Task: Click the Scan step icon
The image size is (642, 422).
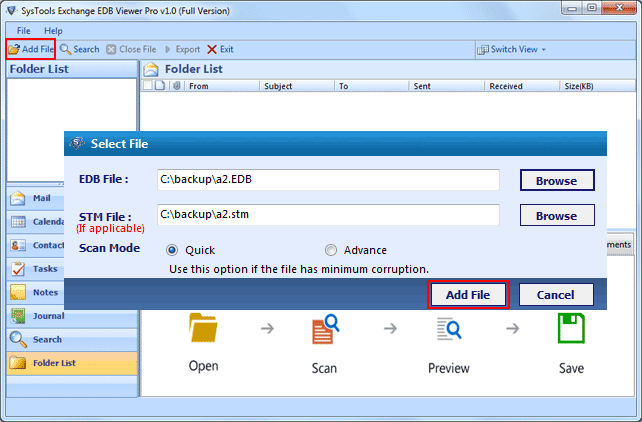Action: pyautogui.click(x=326, y=329)
